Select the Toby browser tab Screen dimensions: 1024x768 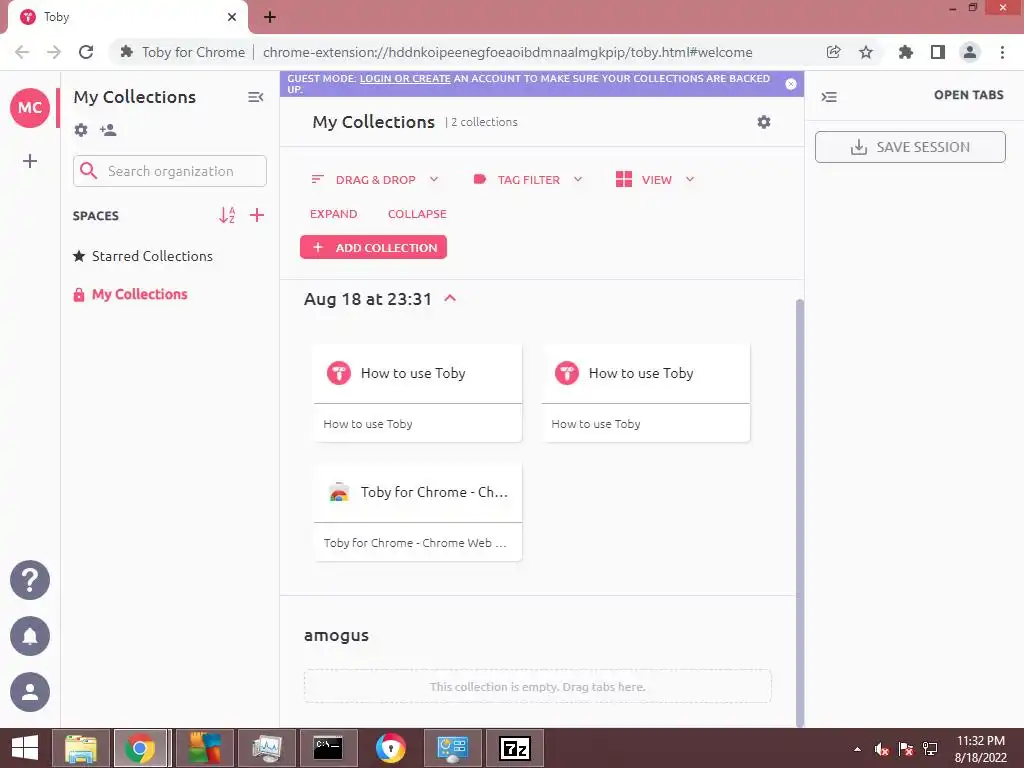click(x=127, y=17)
